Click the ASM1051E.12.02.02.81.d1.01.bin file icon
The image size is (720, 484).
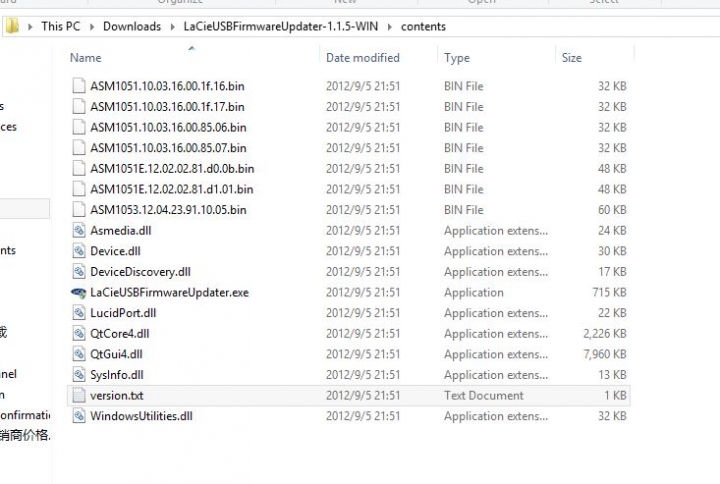(x=79, y=189)
